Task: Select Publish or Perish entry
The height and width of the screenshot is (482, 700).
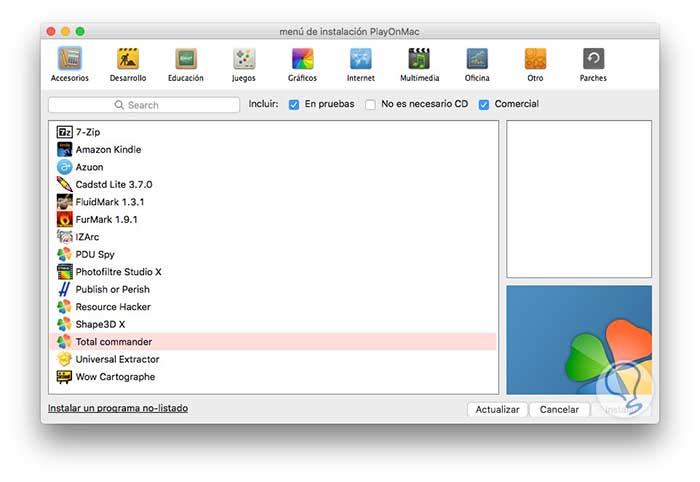Action: tap(112, 289)
